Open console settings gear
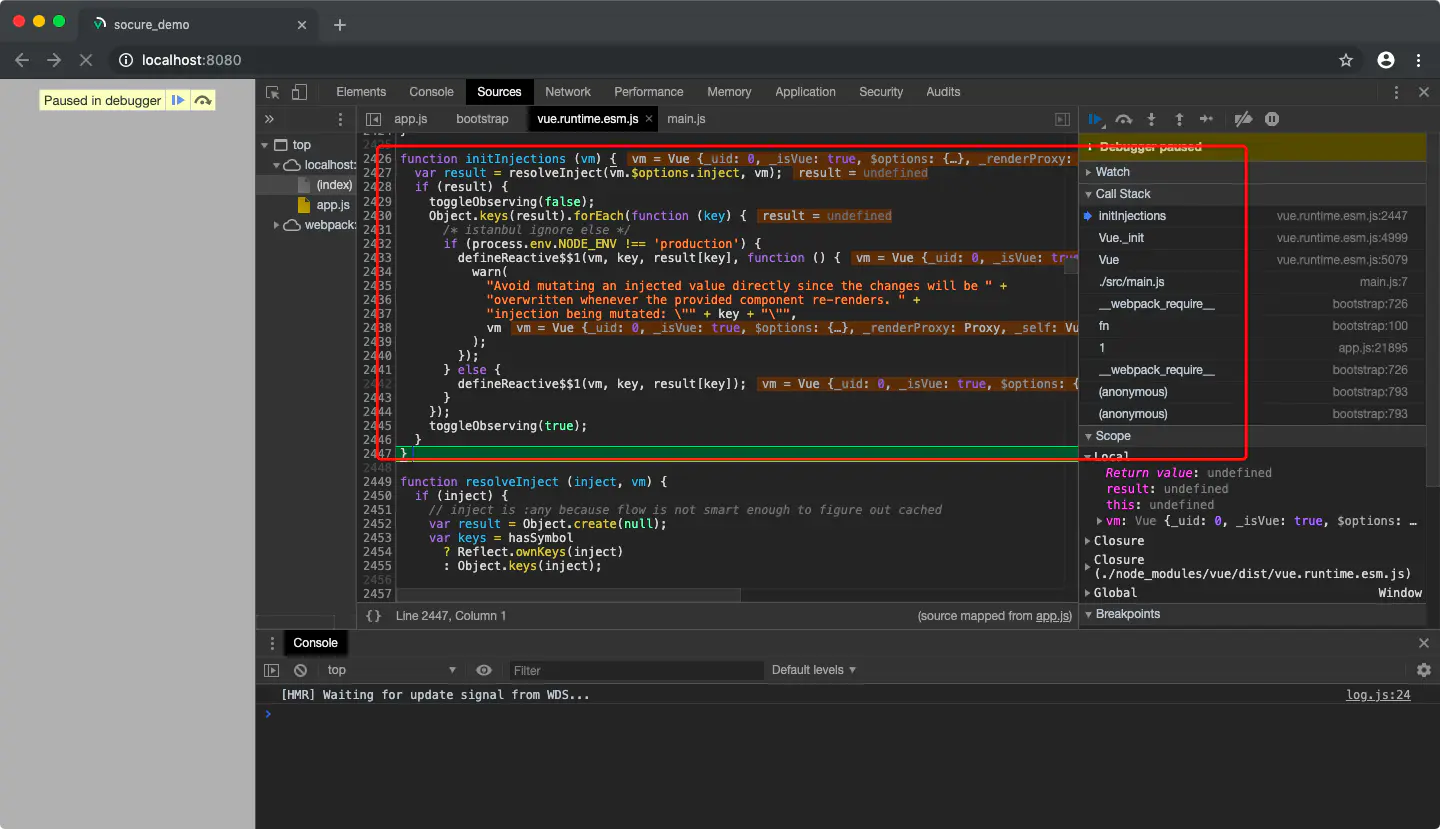1440x829 pixels. pyautogui.click(x=1423, y=670)
